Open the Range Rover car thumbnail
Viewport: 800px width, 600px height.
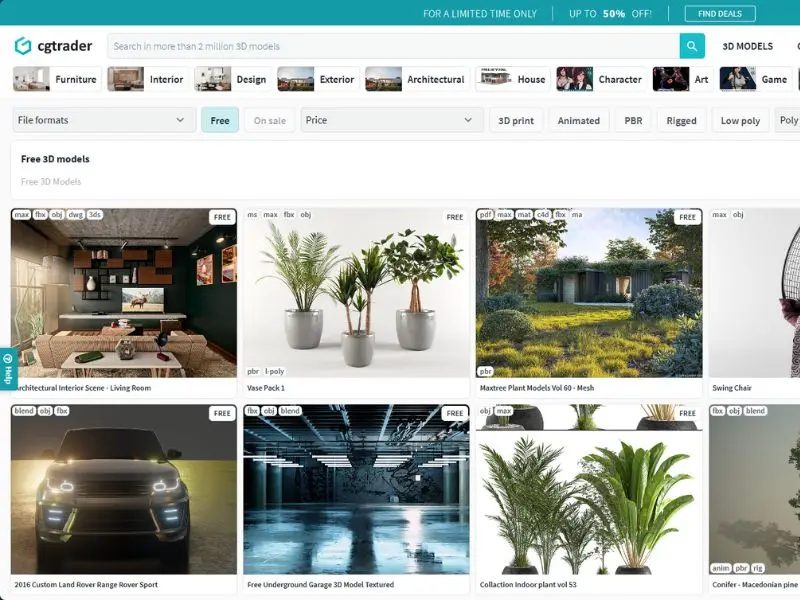[x=124, y=489]
